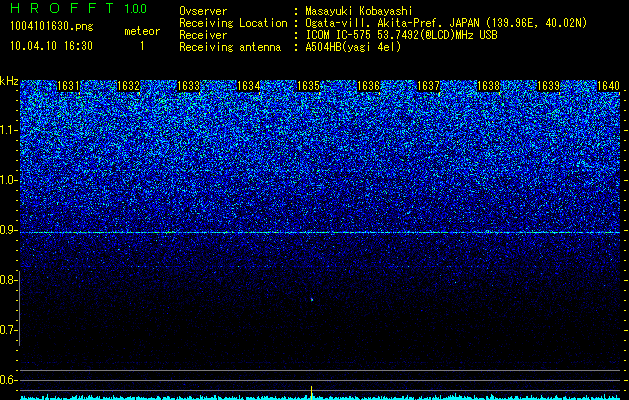The image size is (629, 400).
Task: Click the observer name Masayuki Kobayashi
Action: tap(359, 11)
